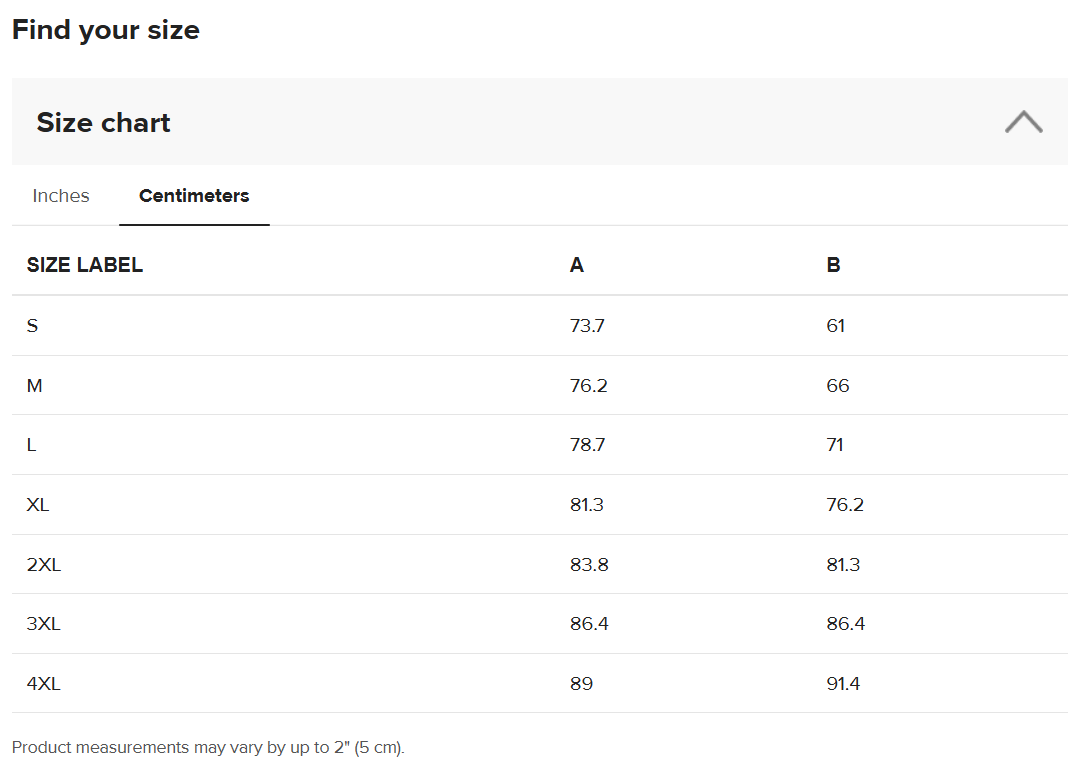Click the Find your size heading
This screenshot has height=782, width=1088.
click(106, 30)
